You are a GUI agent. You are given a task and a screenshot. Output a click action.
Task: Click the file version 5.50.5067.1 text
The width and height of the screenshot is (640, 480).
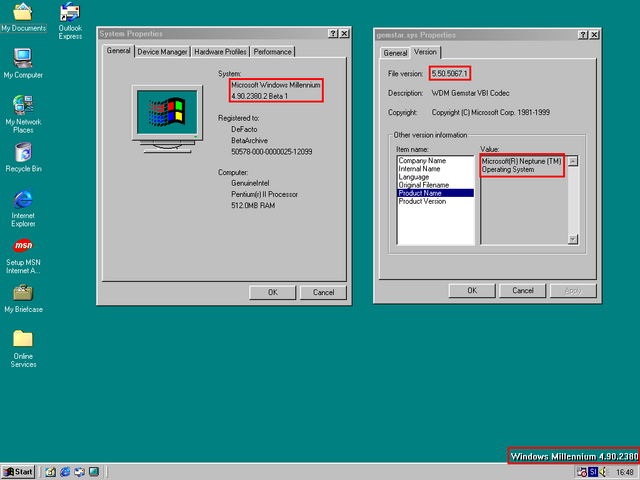point(449,74)
